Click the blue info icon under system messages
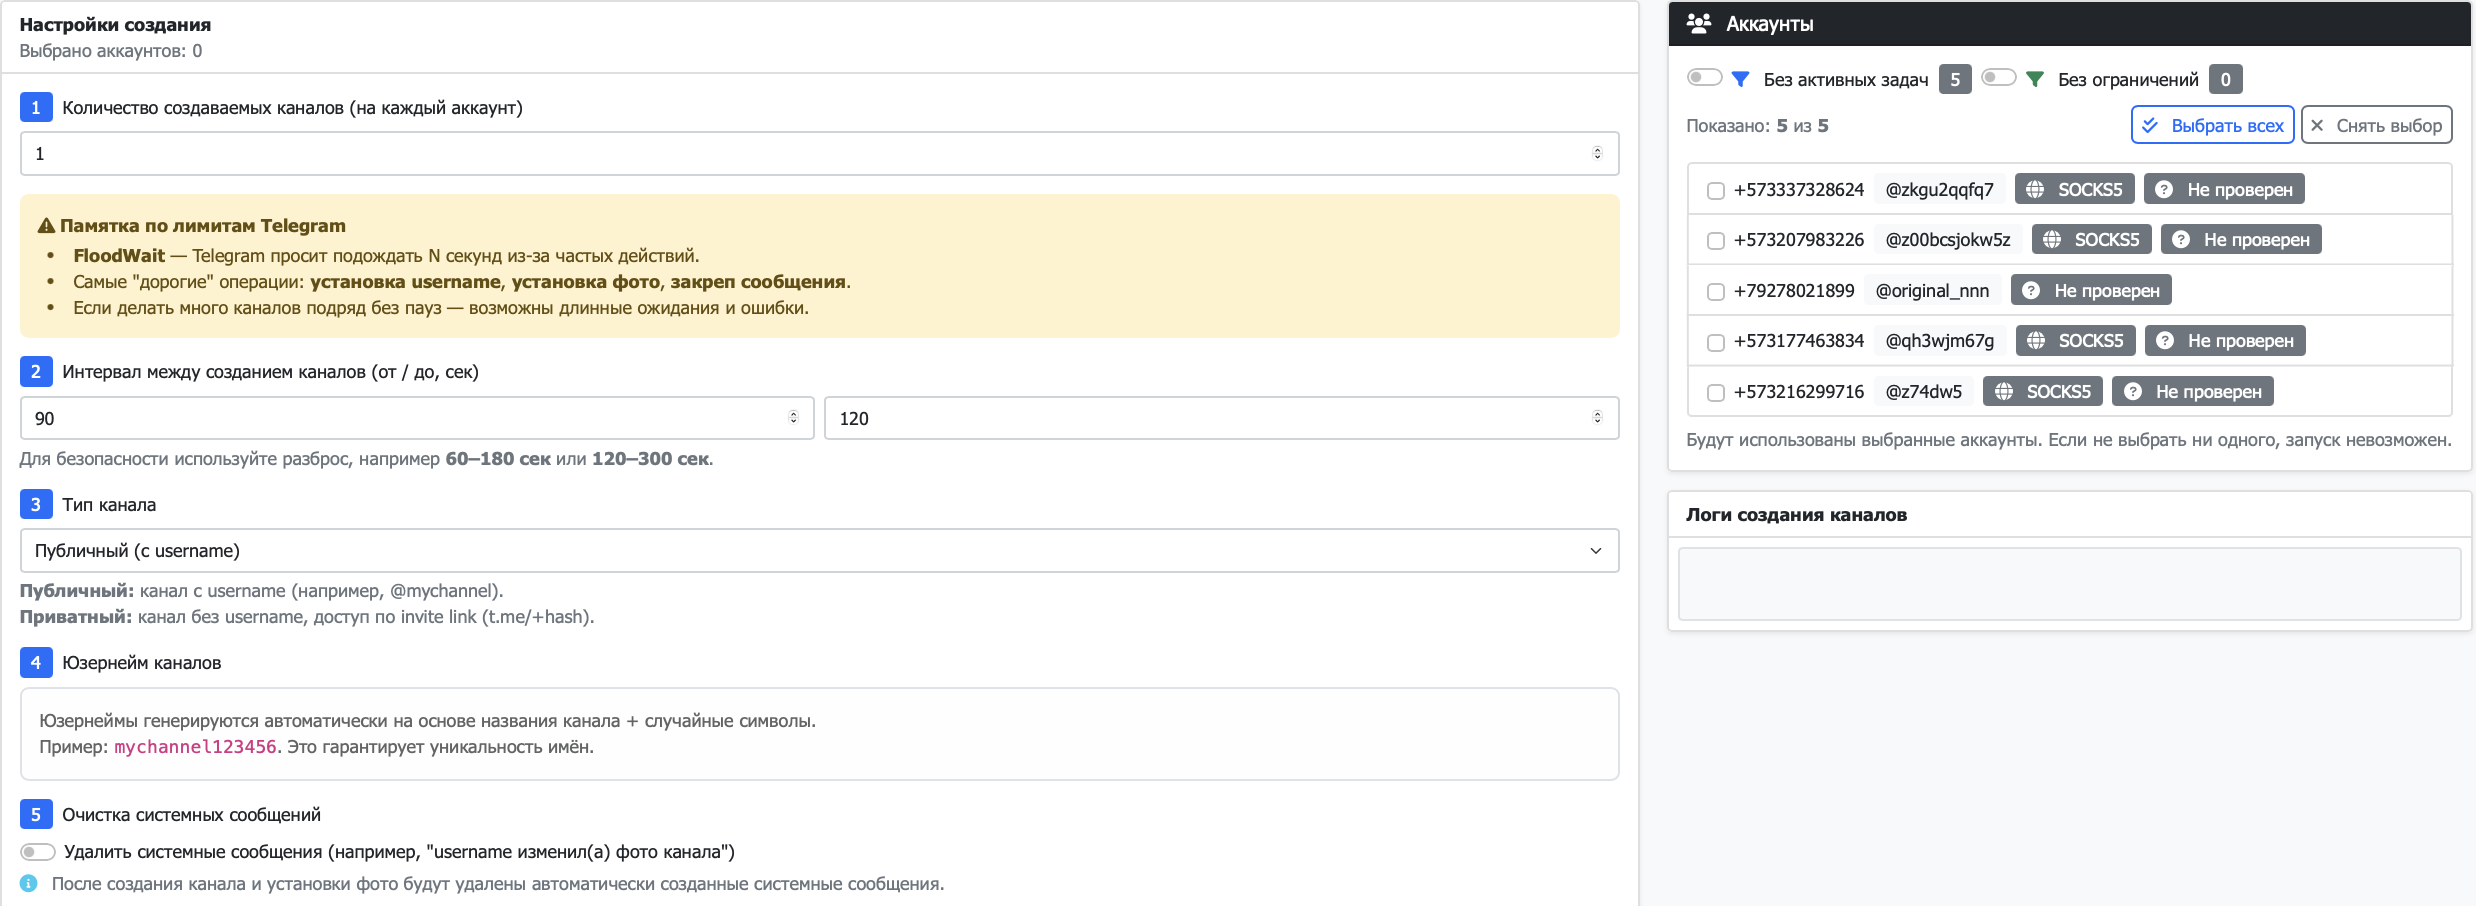The height and width of the screenshot is (906, 2476). click(x=29, y=883)
